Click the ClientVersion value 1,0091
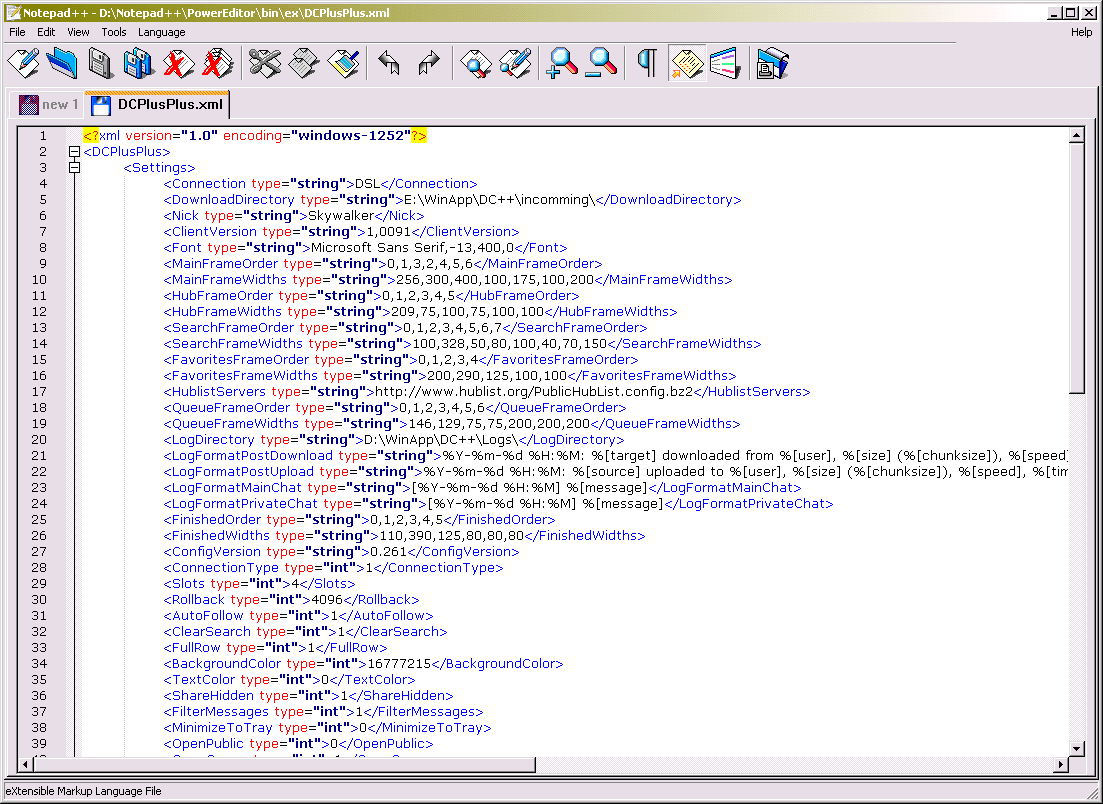Screen dimensions: 1103x804 388,231
